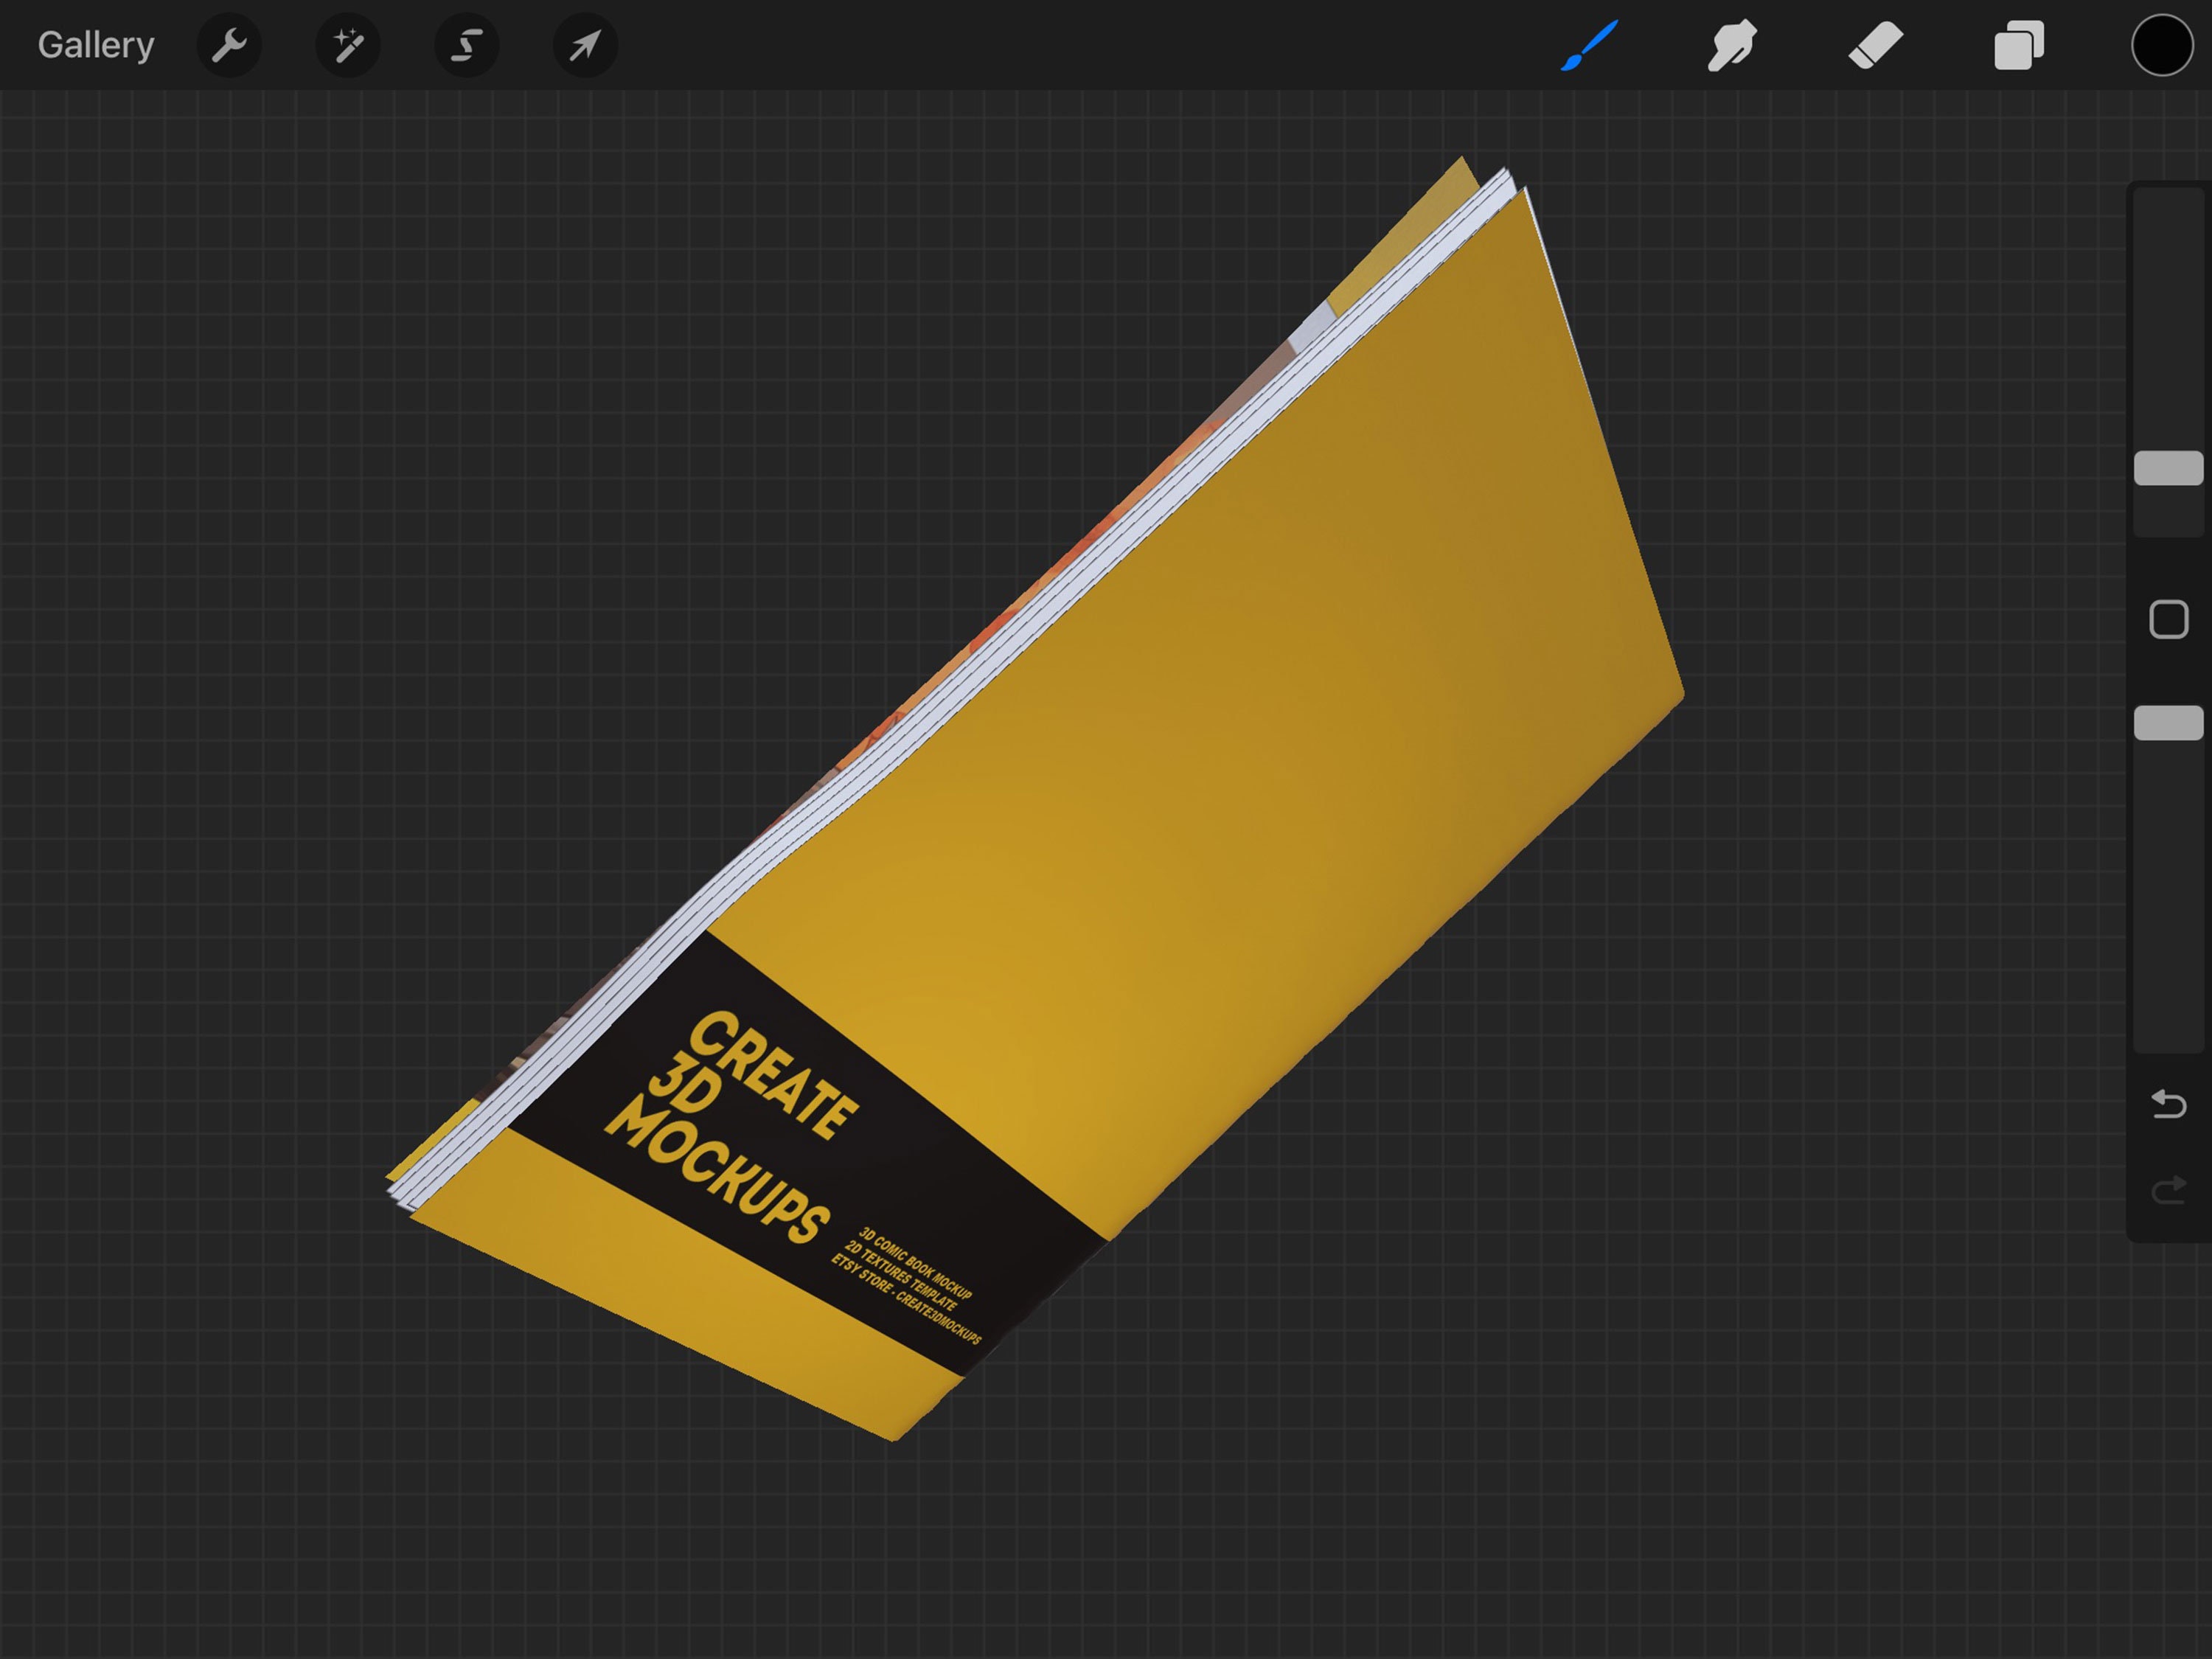This screenshot has height=1659, width=2212.
Task: Select the Eraser tool
Action: click(1876, 45)
